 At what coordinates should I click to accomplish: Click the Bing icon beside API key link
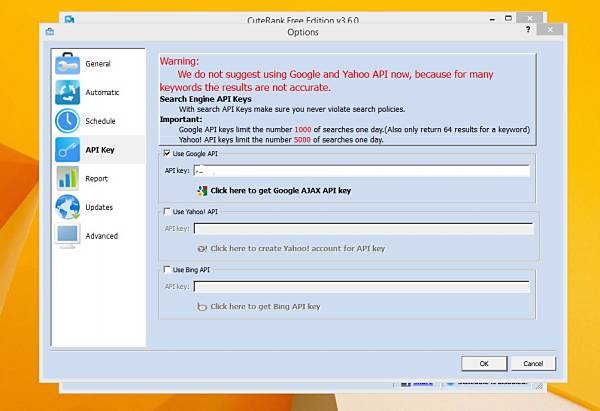[202, 307]
